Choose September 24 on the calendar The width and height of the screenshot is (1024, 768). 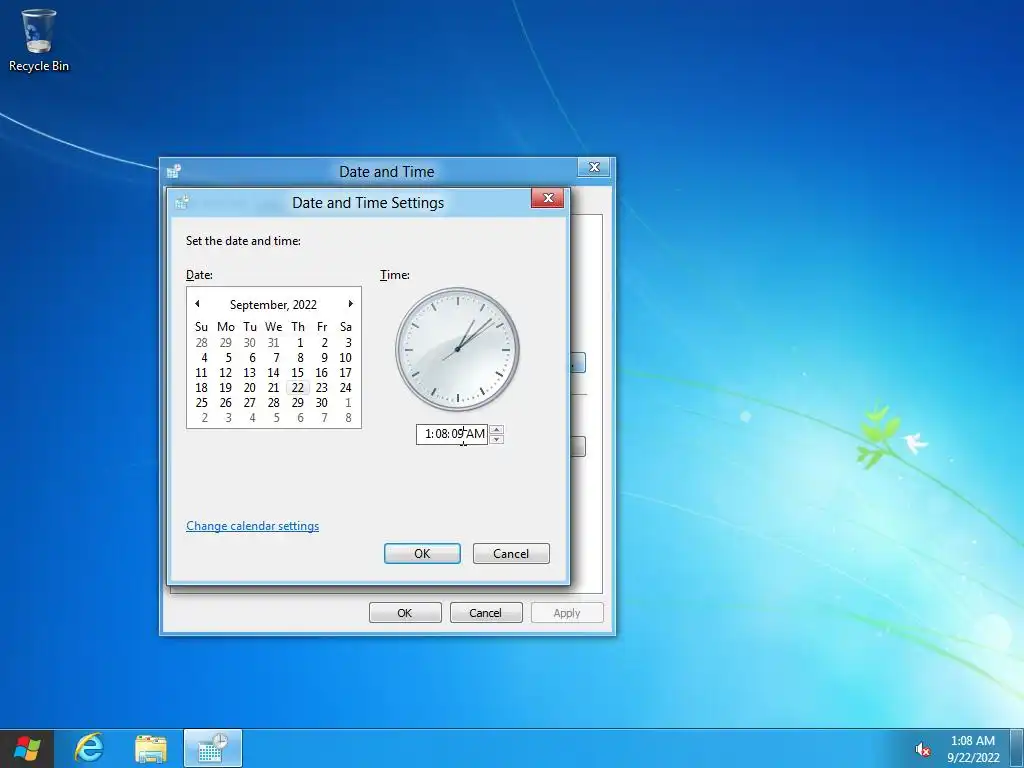[x=345, y=387]
